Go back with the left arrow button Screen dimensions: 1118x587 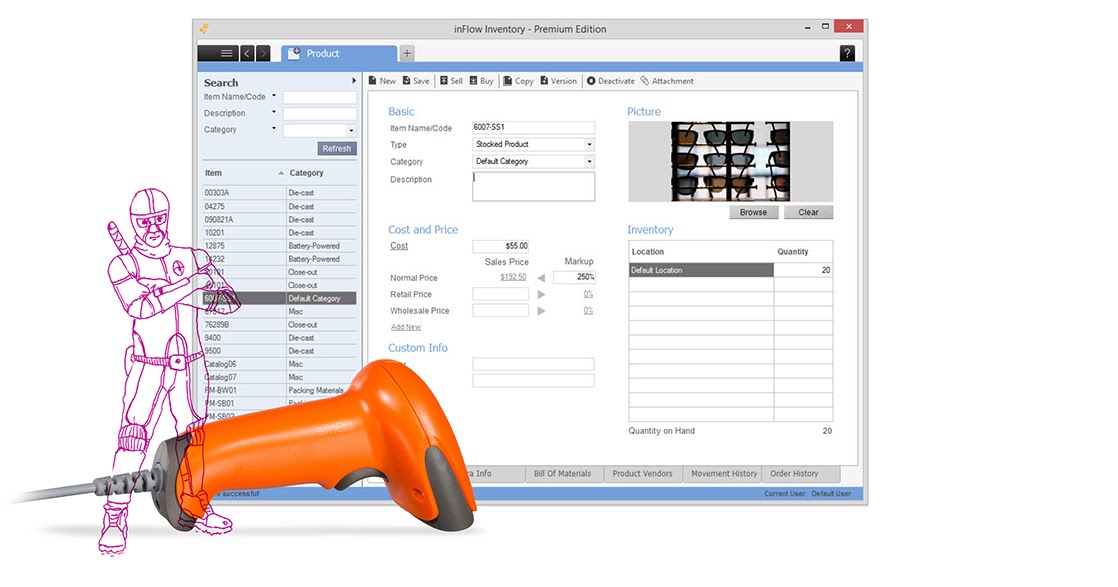pyautogui.click(x=247, y=53)
